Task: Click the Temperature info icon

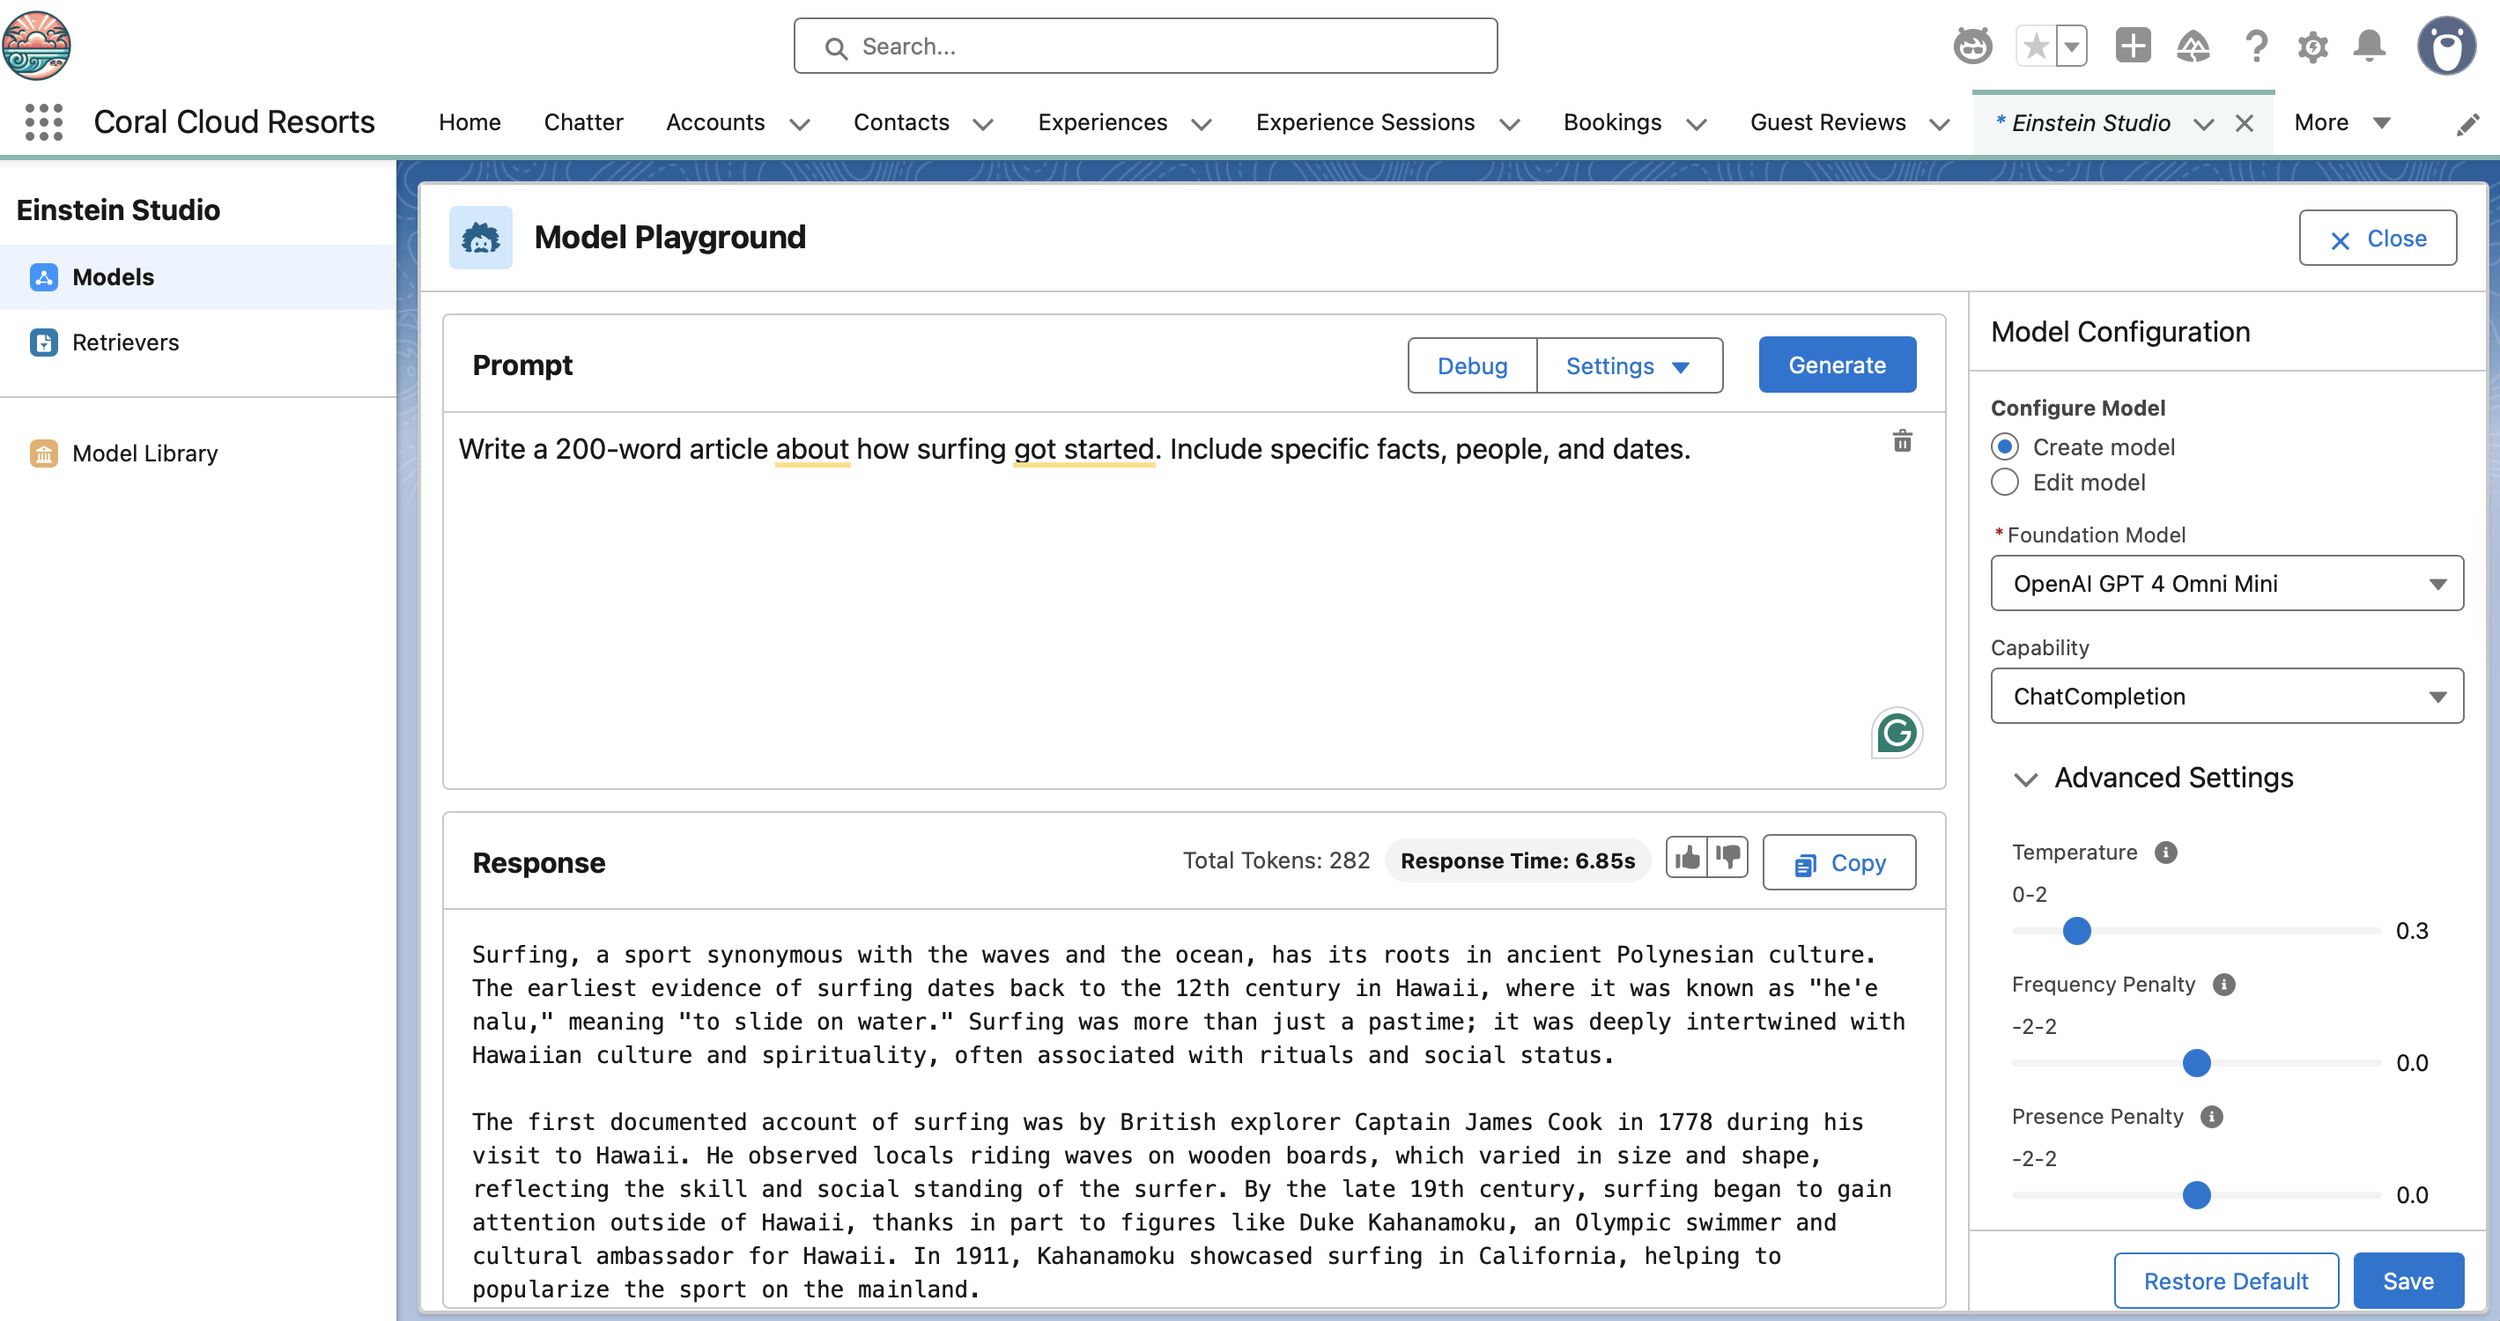Action: coord(2166,852)
